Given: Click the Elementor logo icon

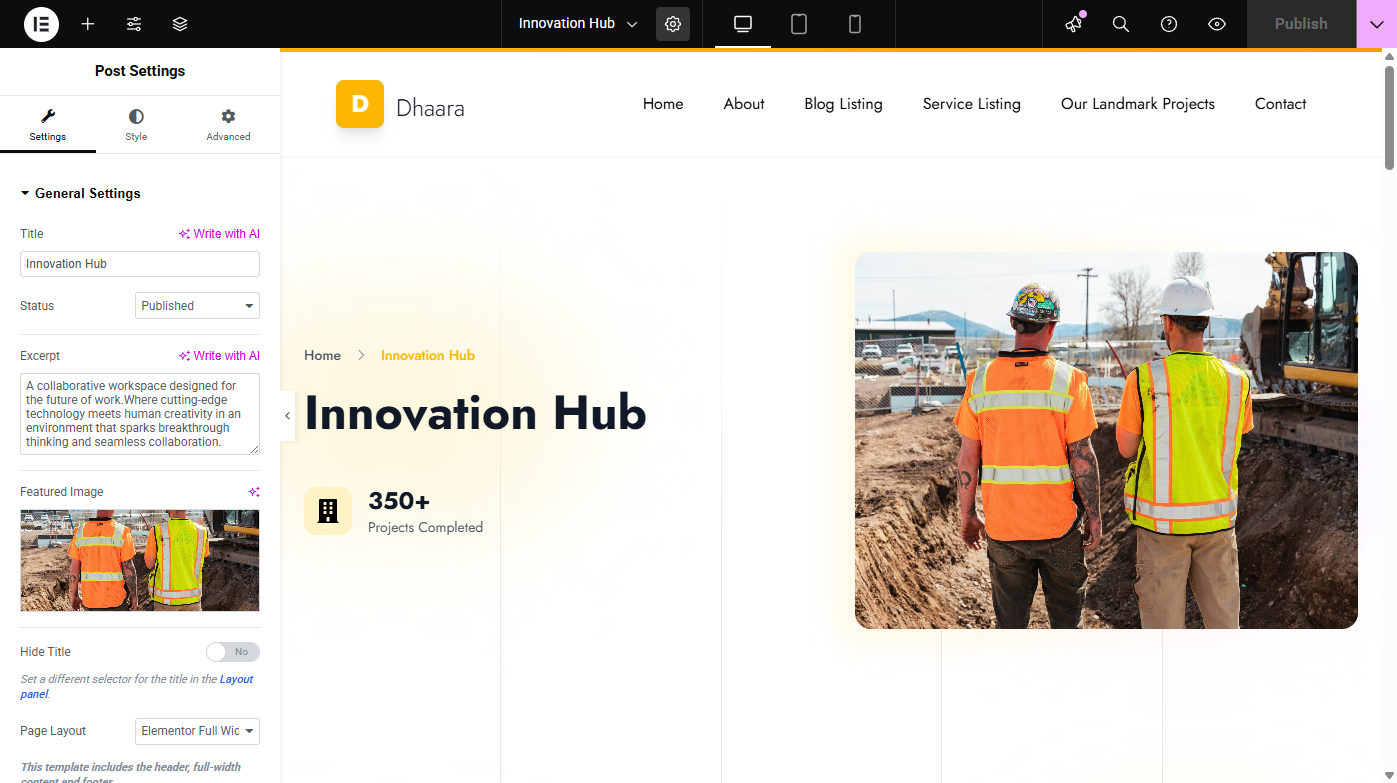Looking at the screenshot, I should coord(41,24).
